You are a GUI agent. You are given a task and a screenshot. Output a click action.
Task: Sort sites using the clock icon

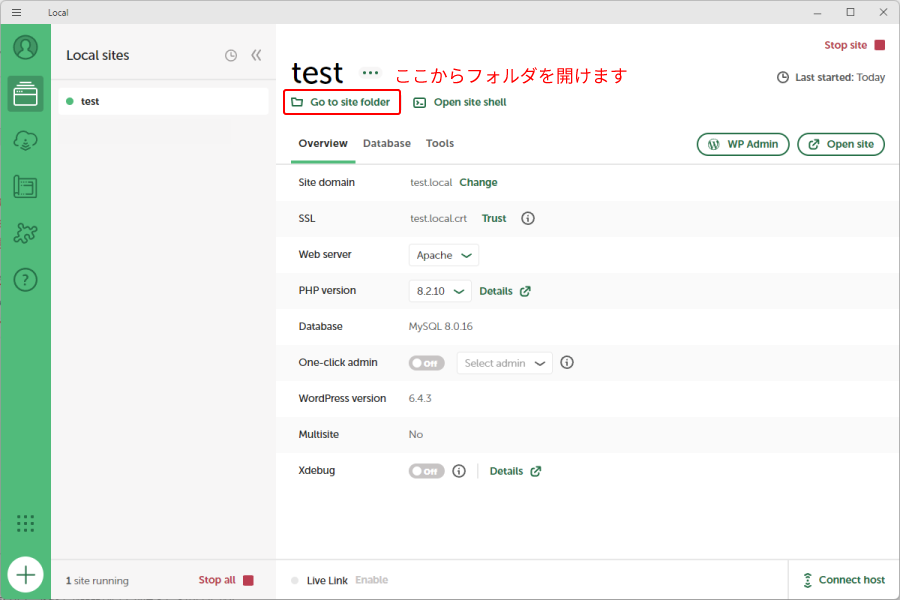click(x=231, y=55)
